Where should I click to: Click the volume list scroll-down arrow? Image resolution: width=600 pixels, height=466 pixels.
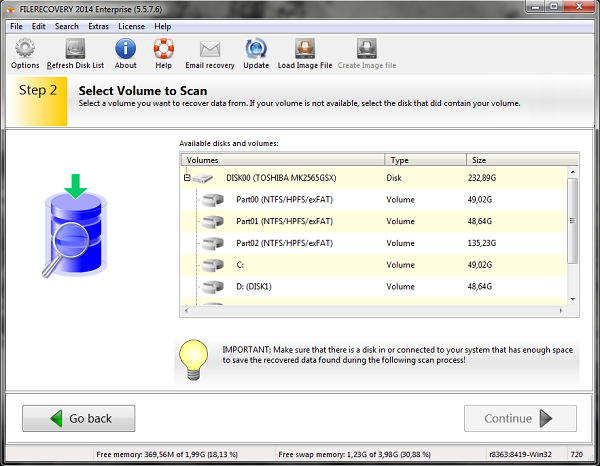572,299
